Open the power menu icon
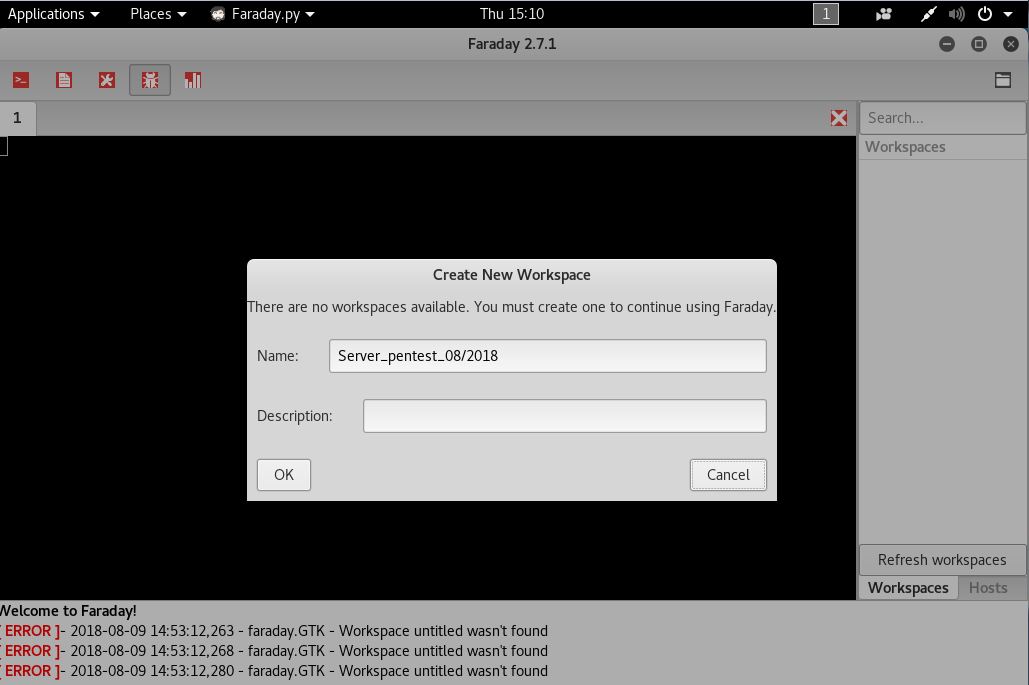 click(984, 14)
